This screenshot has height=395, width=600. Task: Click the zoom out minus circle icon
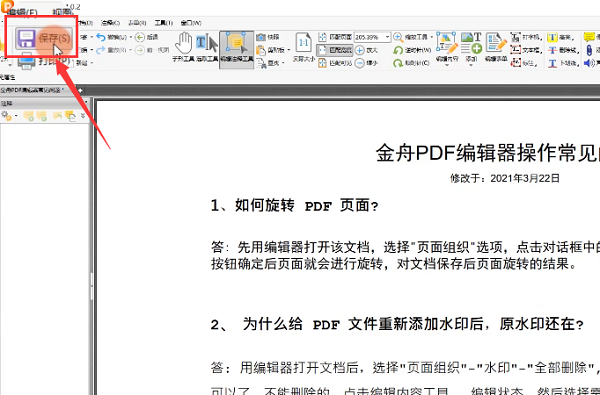[360, 63]
